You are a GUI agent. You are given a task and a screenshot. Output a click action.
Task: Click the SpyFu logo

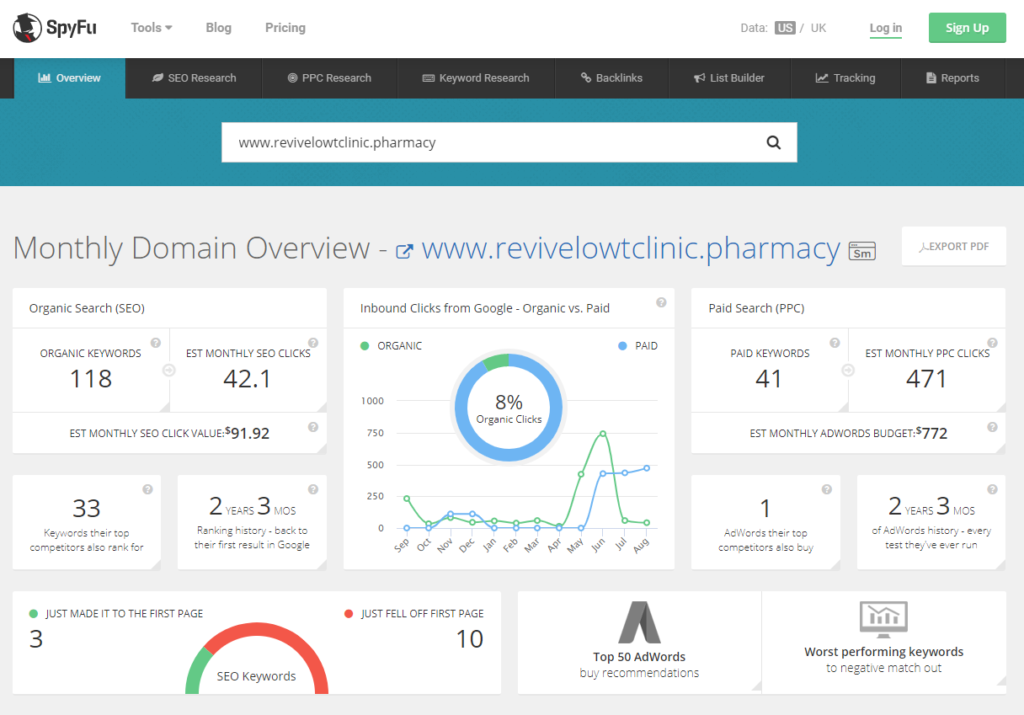tap(55, 27)
